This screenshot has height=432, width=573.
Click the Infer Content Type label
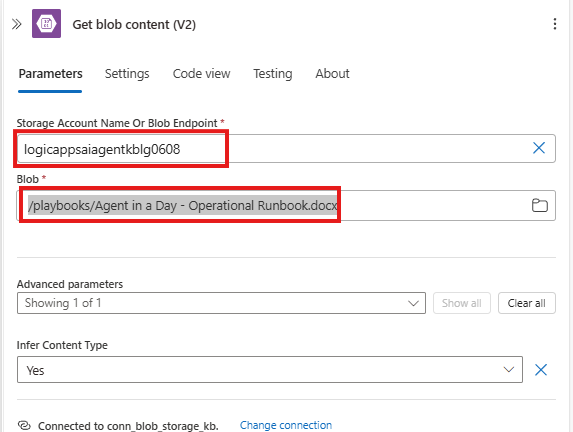[62, 345]
